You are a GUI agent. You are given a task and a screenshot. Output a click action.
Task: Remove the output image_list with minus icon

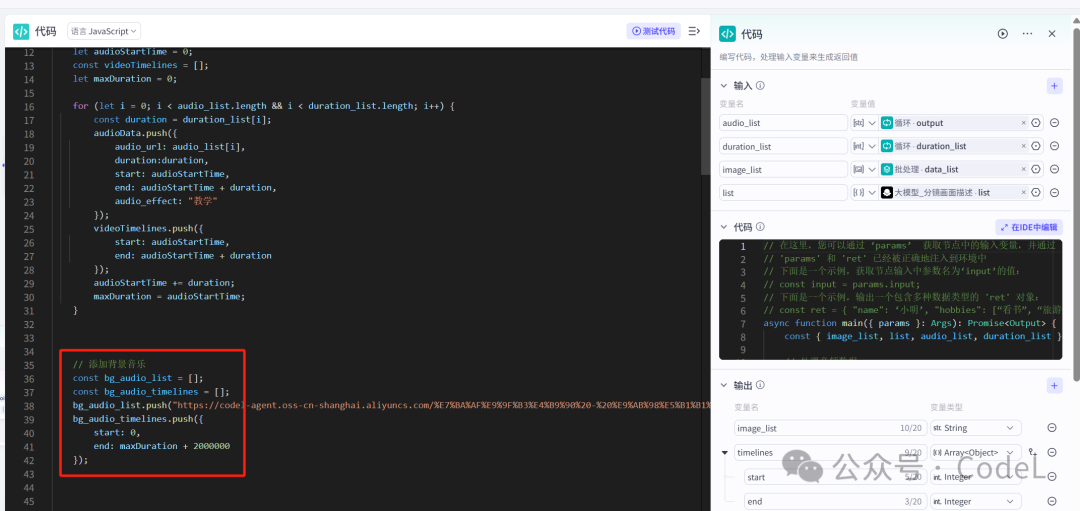point(1052,428)
